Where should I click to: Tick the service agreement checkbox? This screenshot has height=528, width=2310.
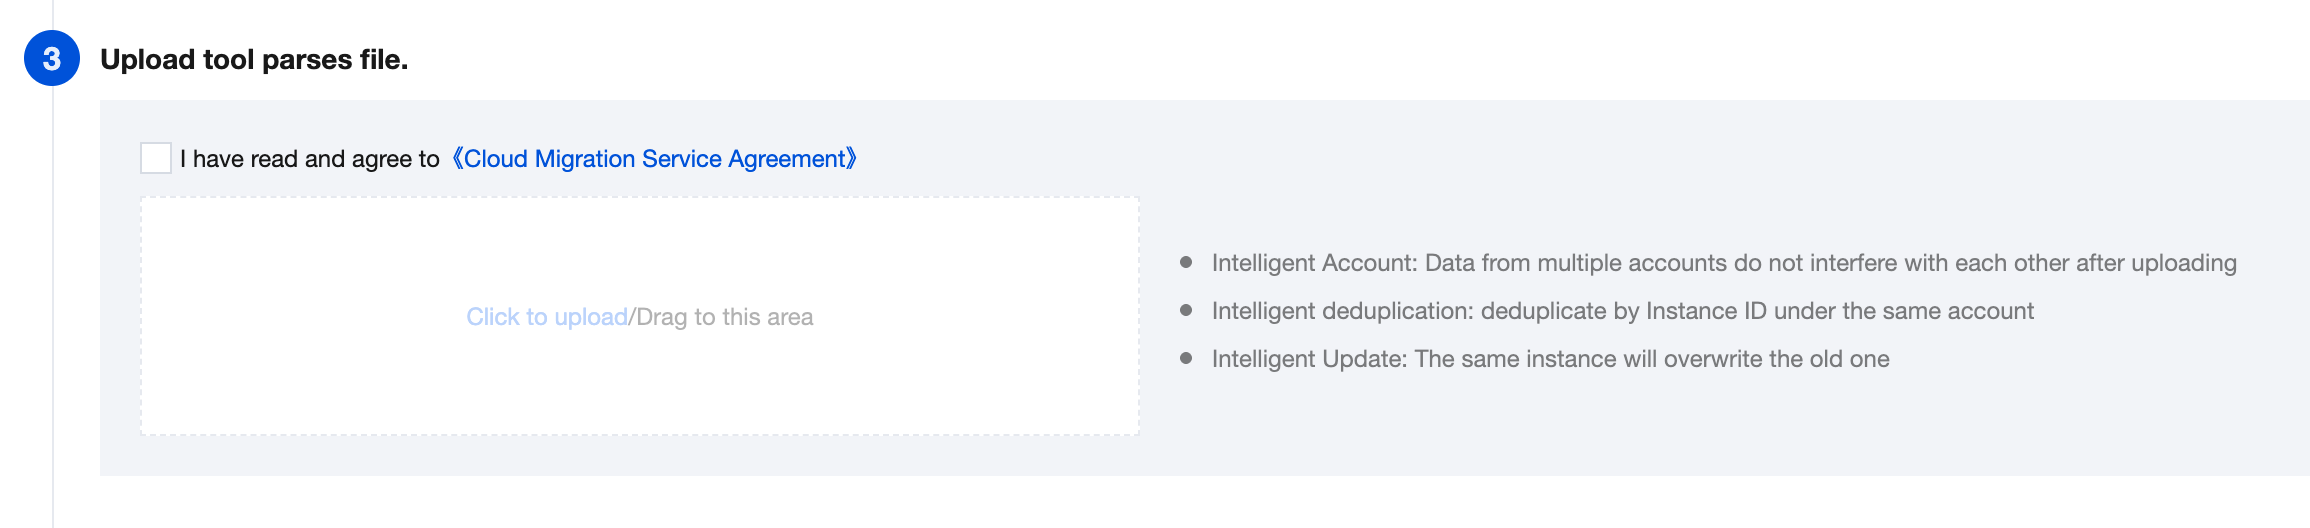coord(156,158)
